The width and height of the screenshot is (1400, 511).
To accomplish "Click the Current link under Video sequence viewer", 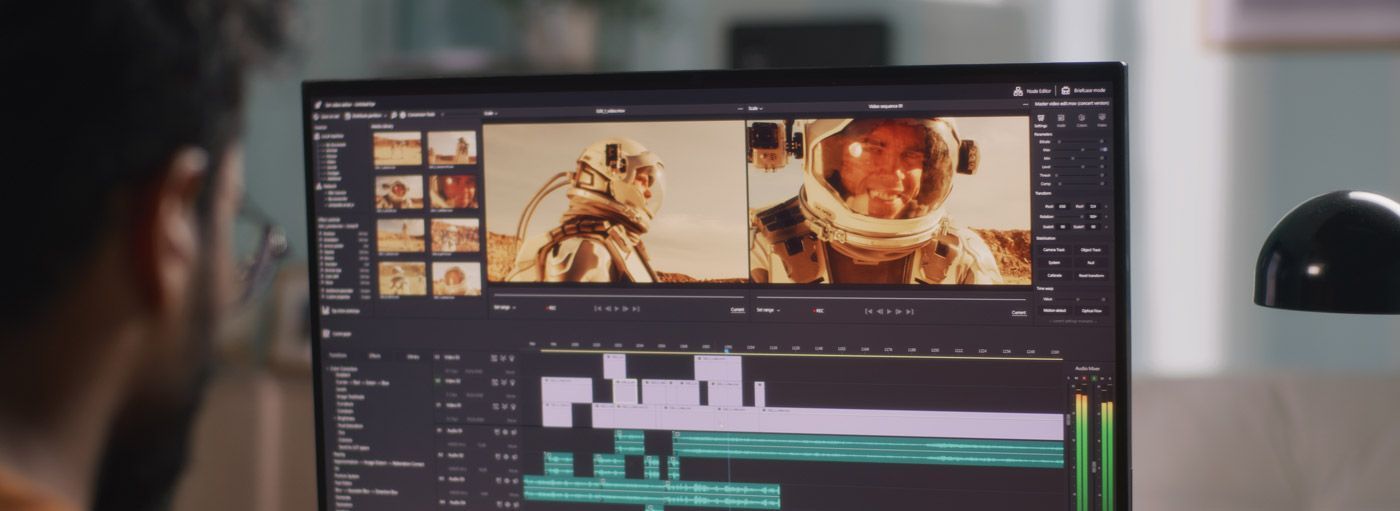I will [x=1019, y=313].
